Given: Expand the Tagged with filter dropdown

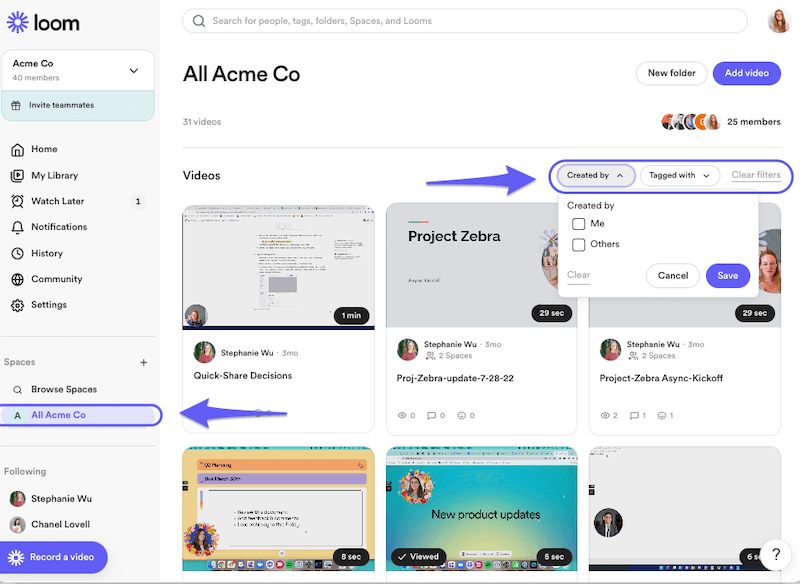Looking at the screenshot, I should tap(680, 175).
